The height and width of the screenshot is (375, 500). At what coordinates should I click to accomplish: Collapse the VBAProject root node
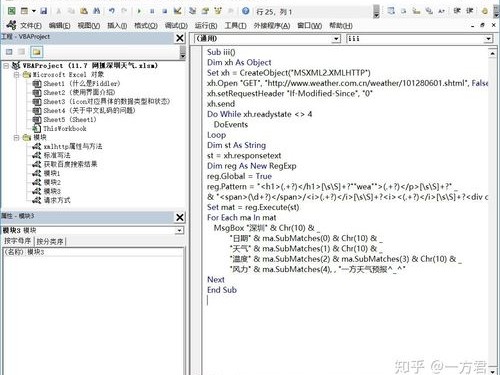(x=6, y=66)
